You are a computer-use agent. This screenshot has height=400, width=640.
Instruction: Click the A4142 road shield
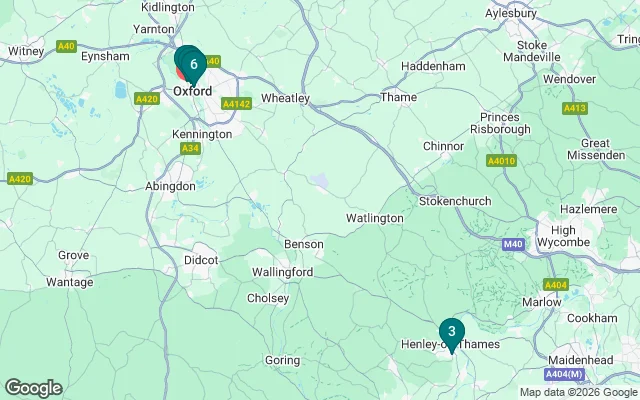236,104
